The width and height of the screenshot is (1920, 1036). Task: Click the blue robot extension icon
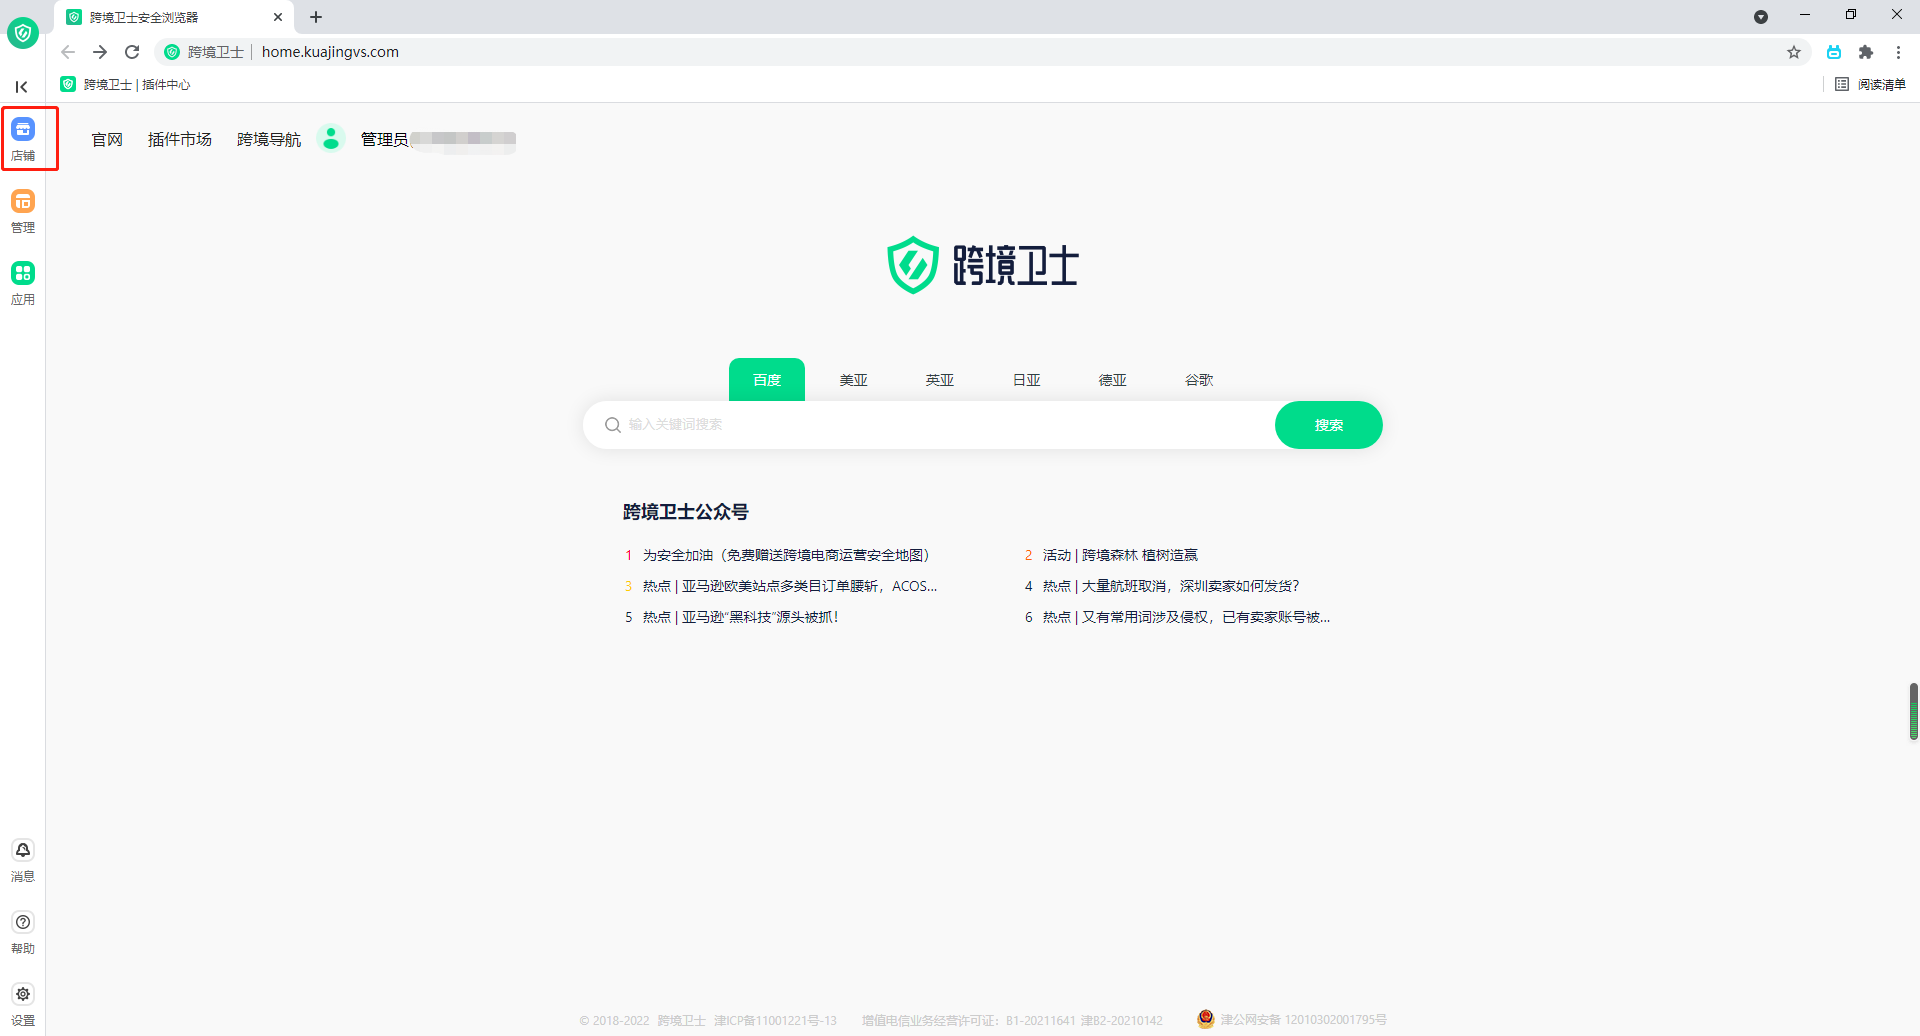[x=1834, y=52]
